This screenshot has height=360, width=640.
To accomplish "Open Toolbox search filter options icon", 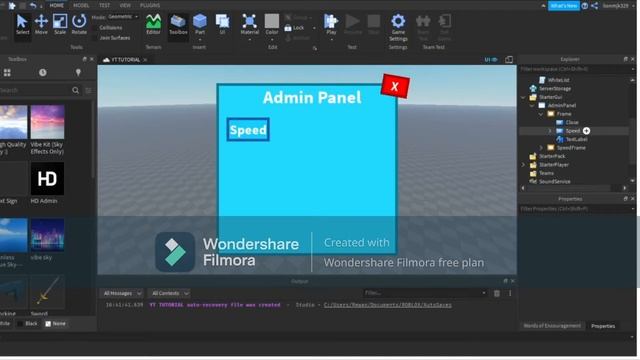I will click(88, 90).
